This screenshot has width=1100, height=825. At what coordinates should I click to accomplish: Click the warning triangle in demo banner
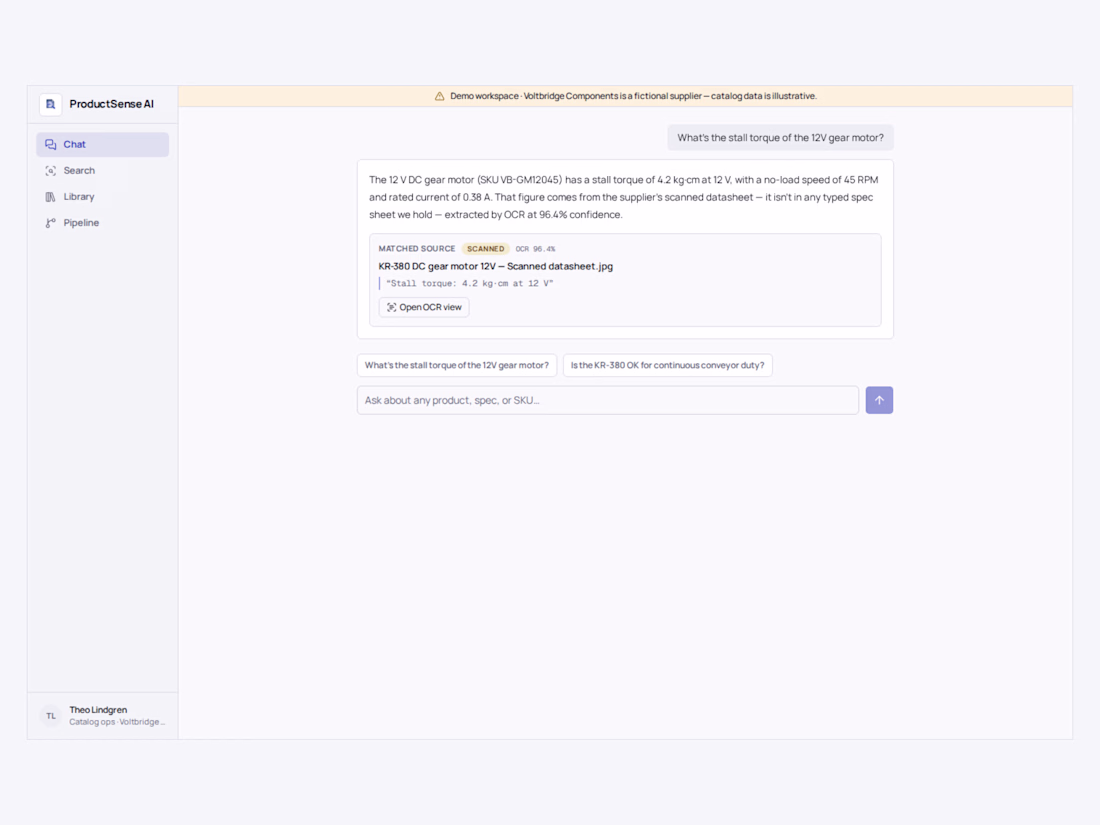(439, 96)
